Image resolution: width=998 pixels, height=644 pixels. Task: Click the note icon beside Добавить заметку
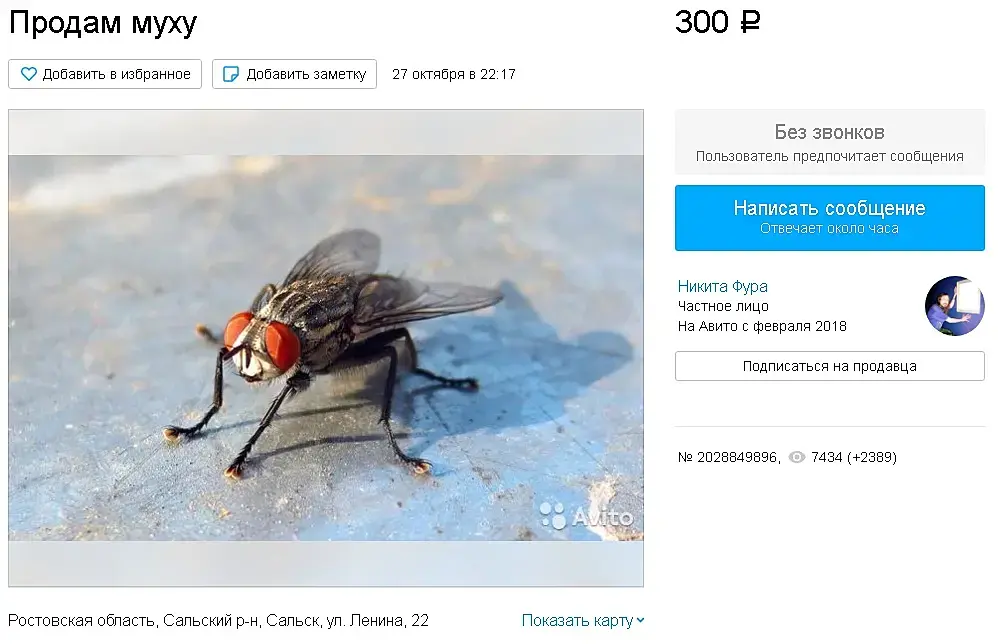(x=230, y=74)
